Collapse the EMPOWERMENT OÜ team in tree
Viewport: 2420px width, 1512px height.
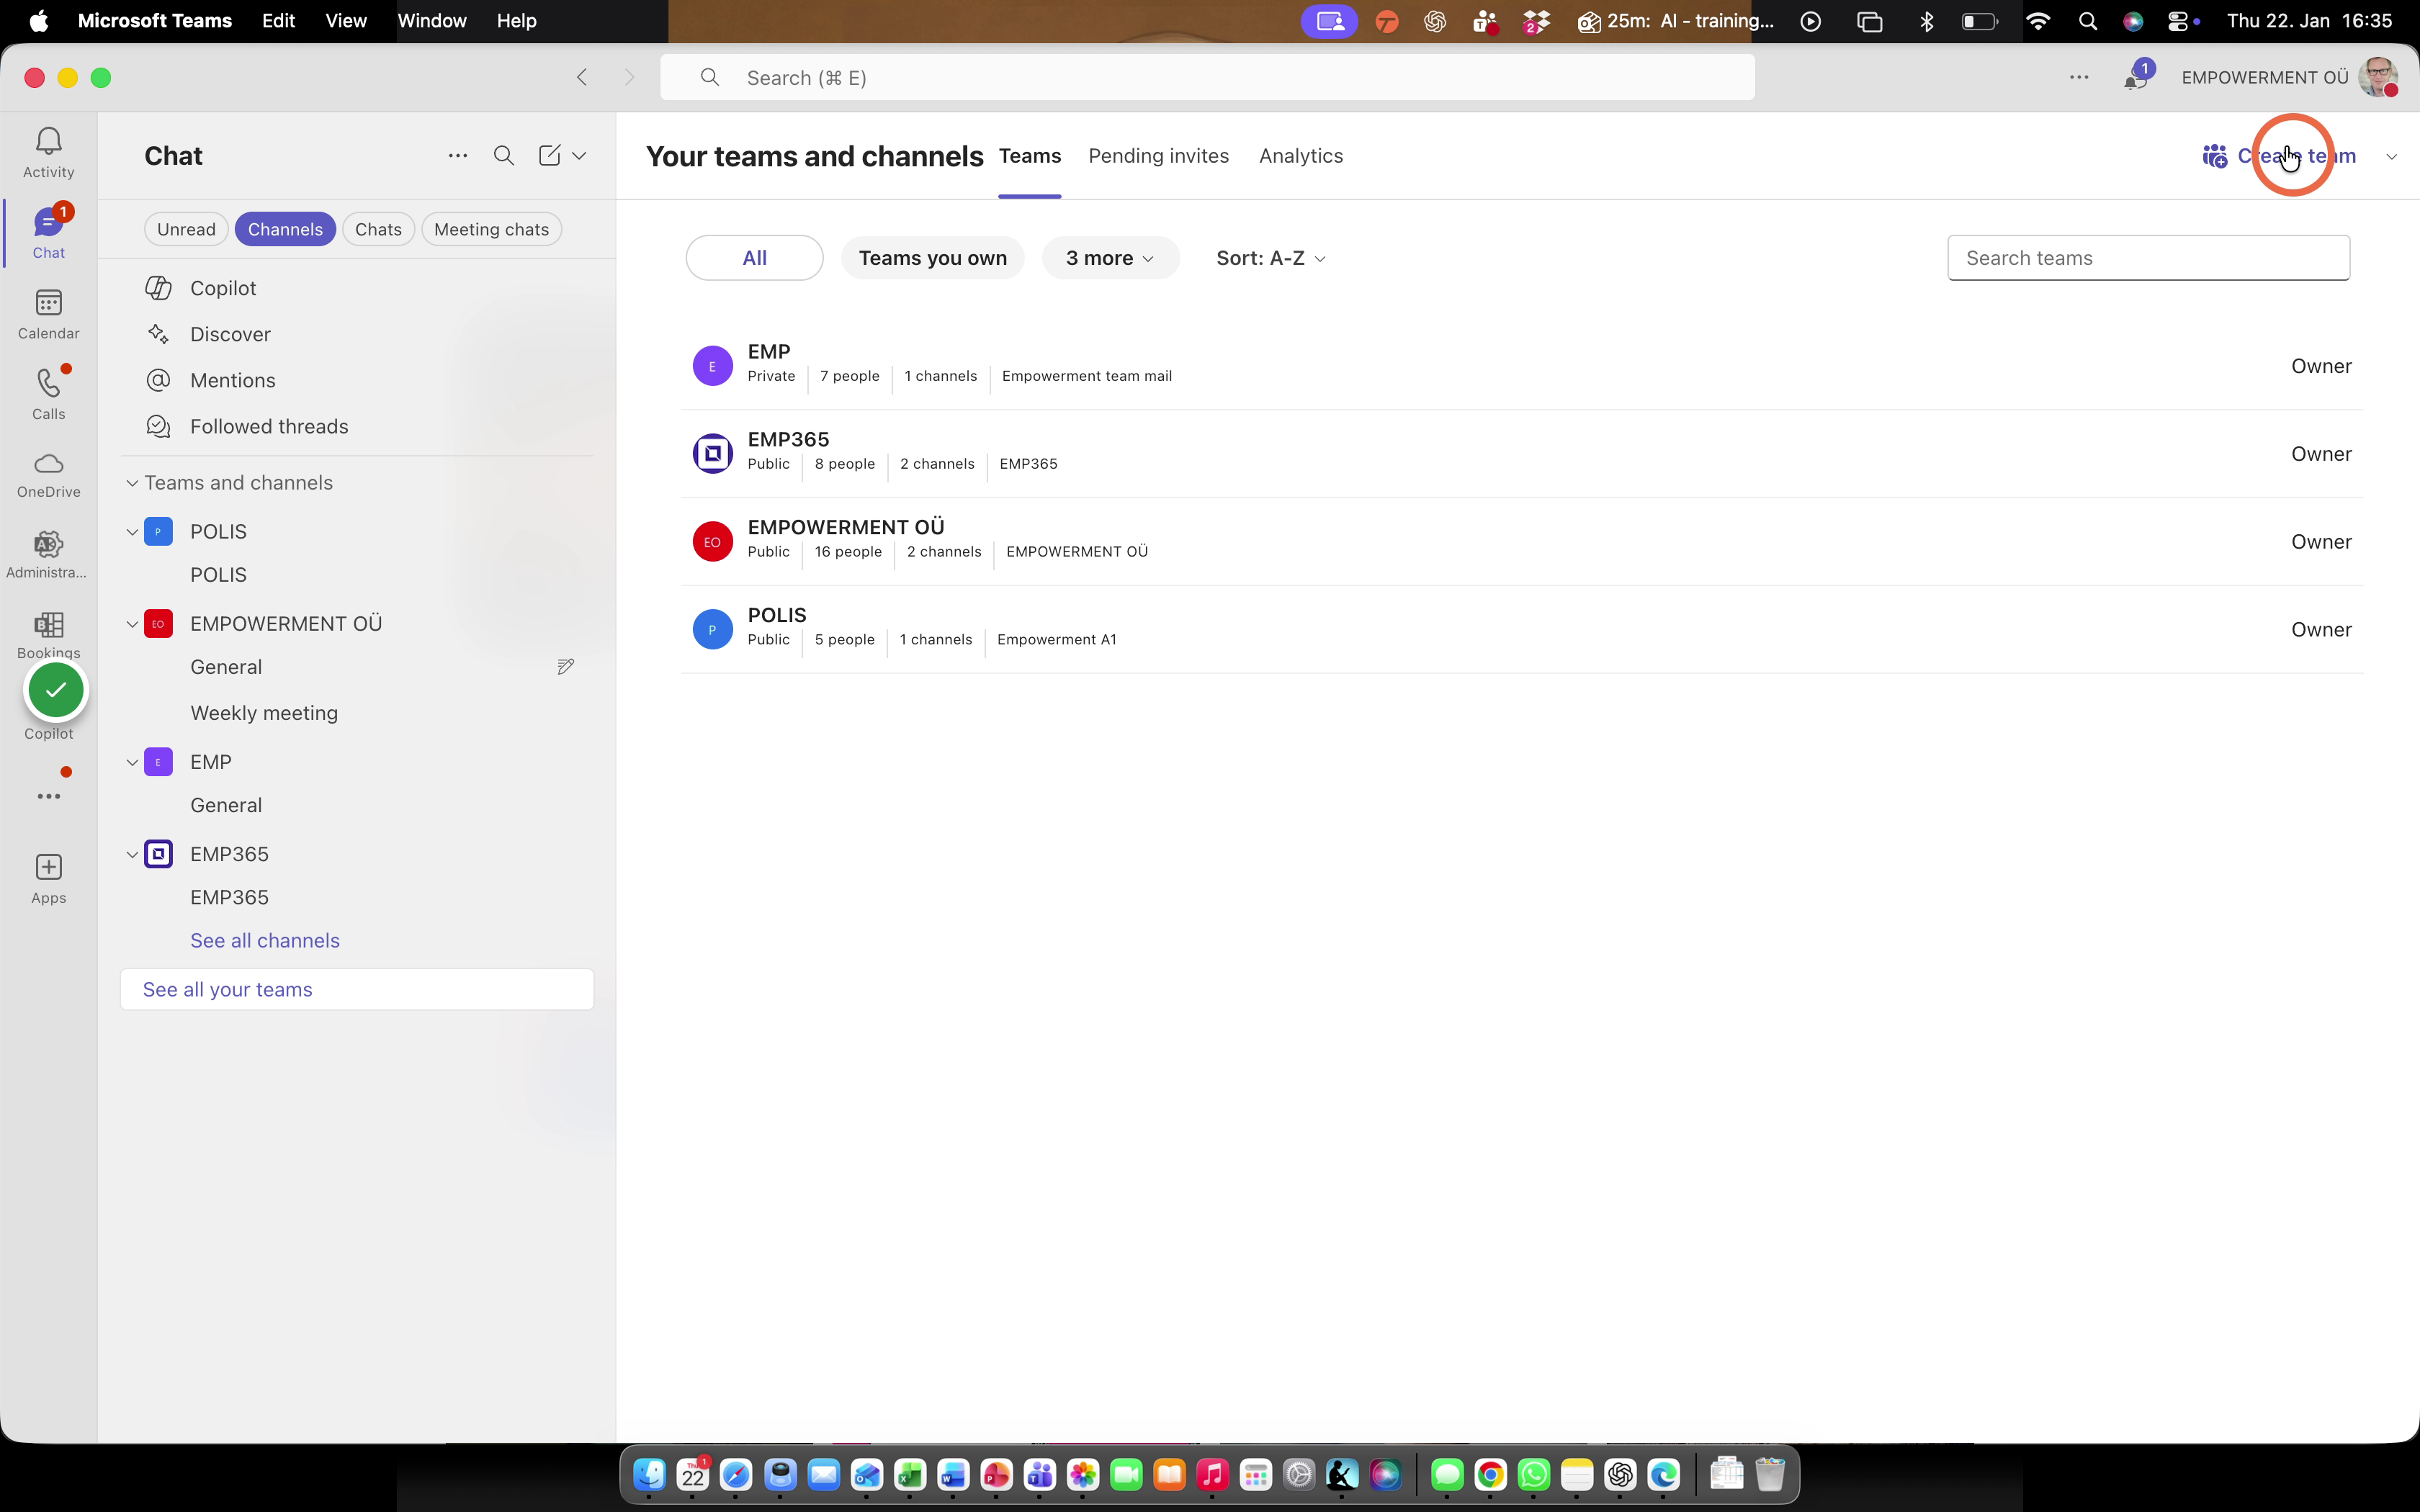[x=131, y=624]
